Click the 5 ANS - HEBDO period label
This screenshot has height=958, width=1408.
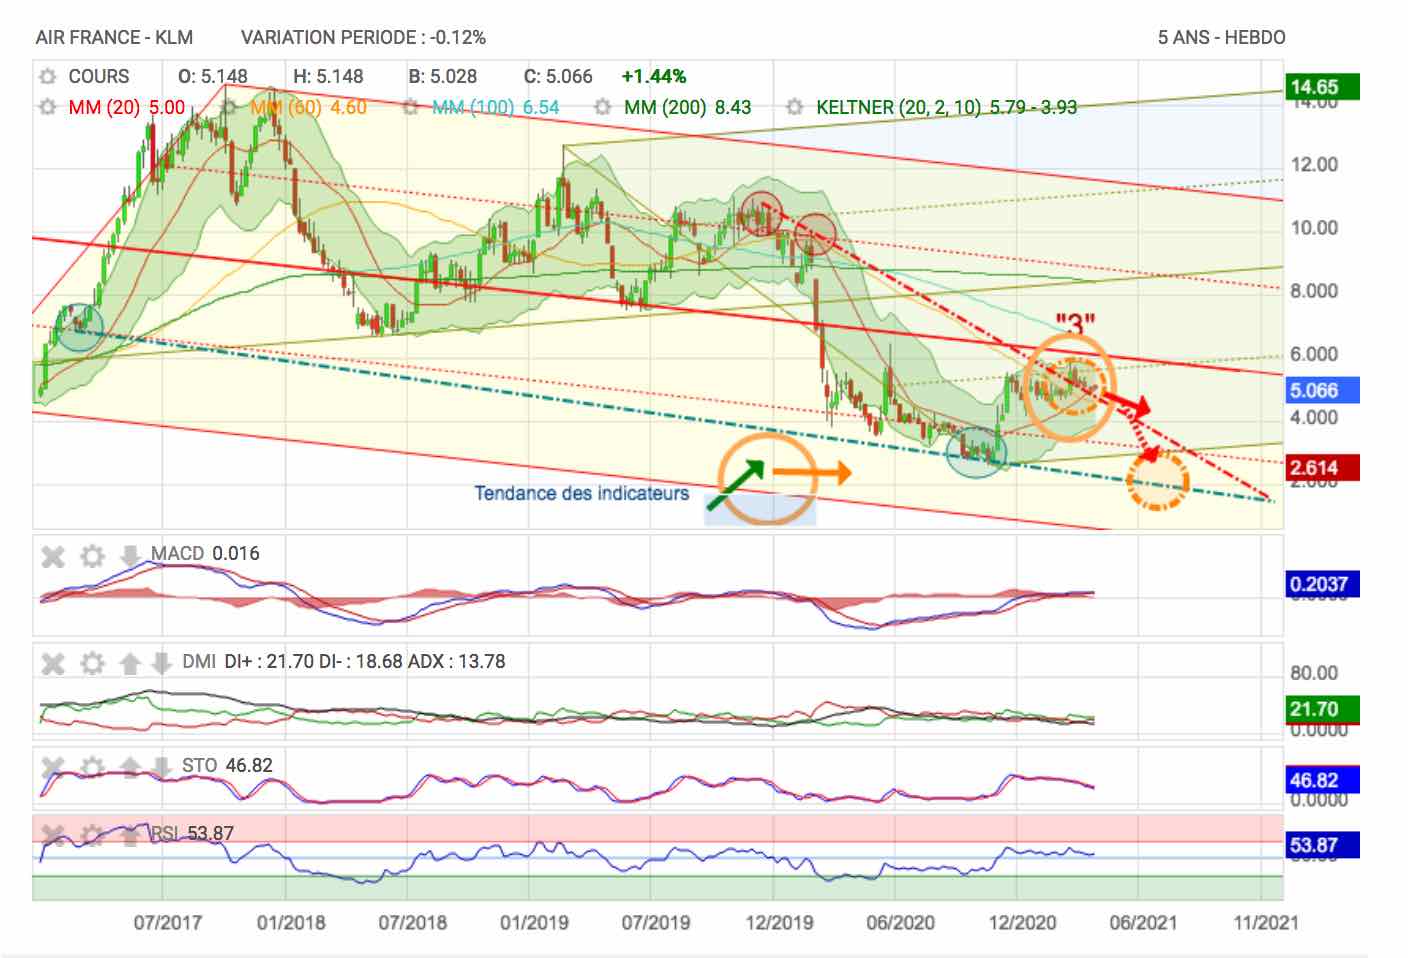coord(1221,38)
